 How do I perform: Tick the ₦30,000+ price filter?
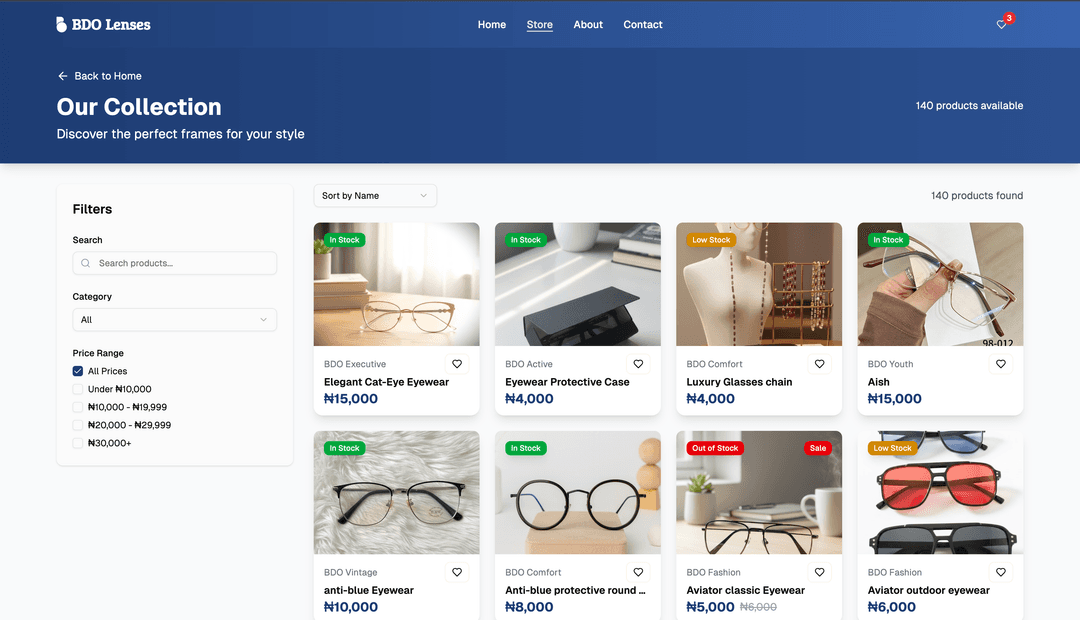78,443
